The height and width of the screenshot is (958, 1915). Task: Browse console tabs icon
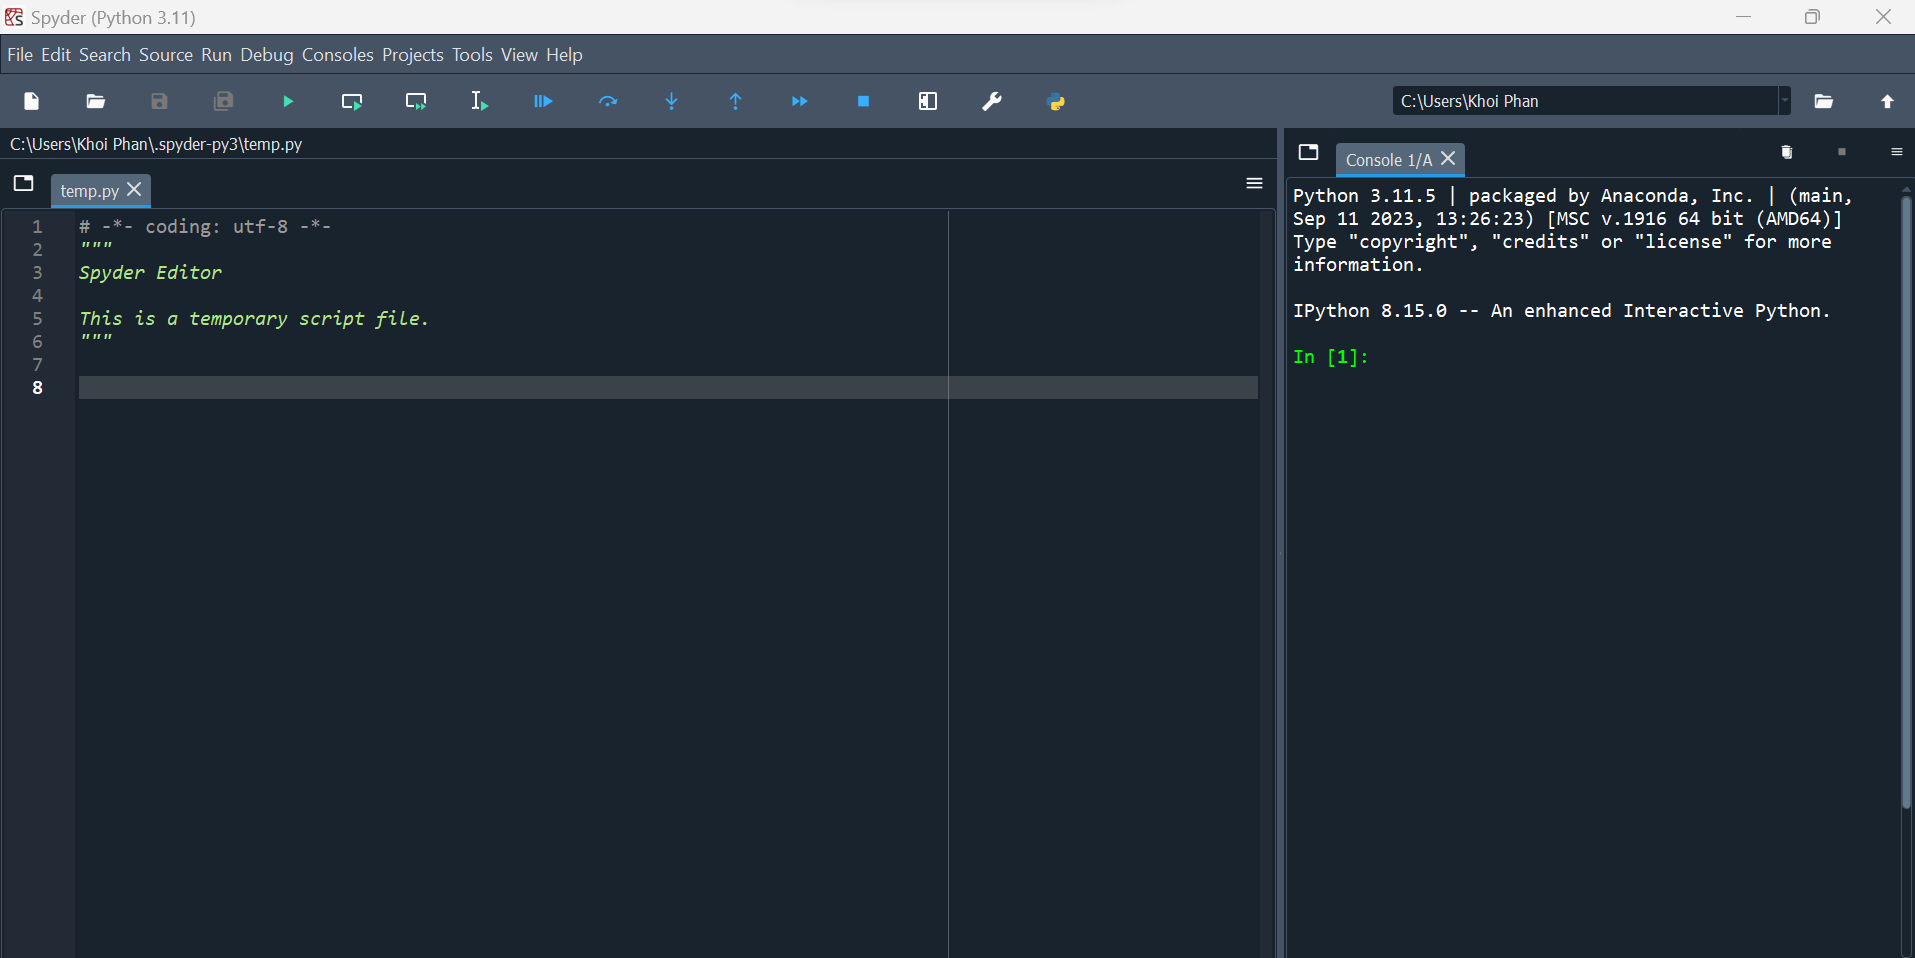tap(1309, 152)
